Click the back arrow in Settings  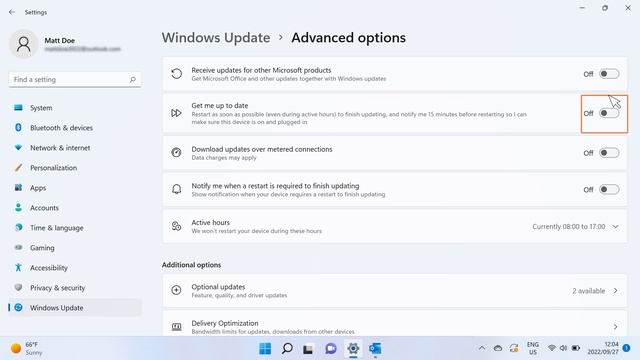tap(12, 12)
